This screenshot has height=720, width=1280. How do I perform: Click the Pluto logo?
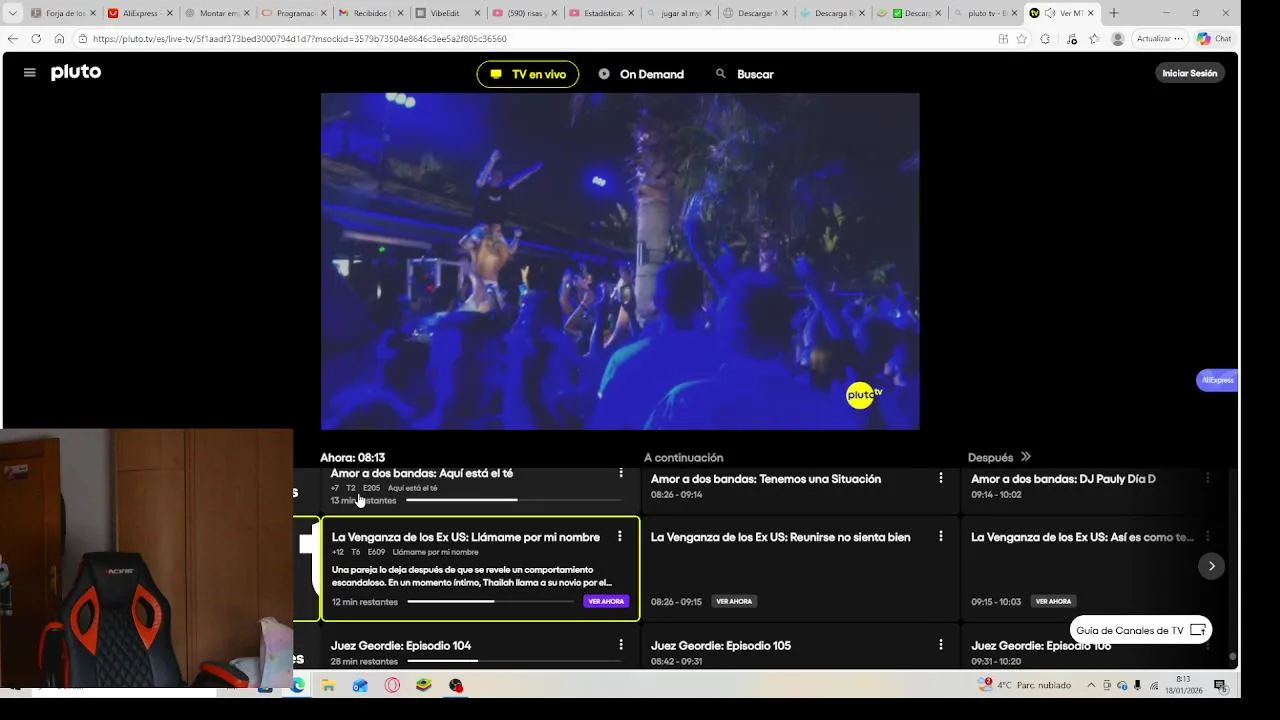(x=76, y=72)
